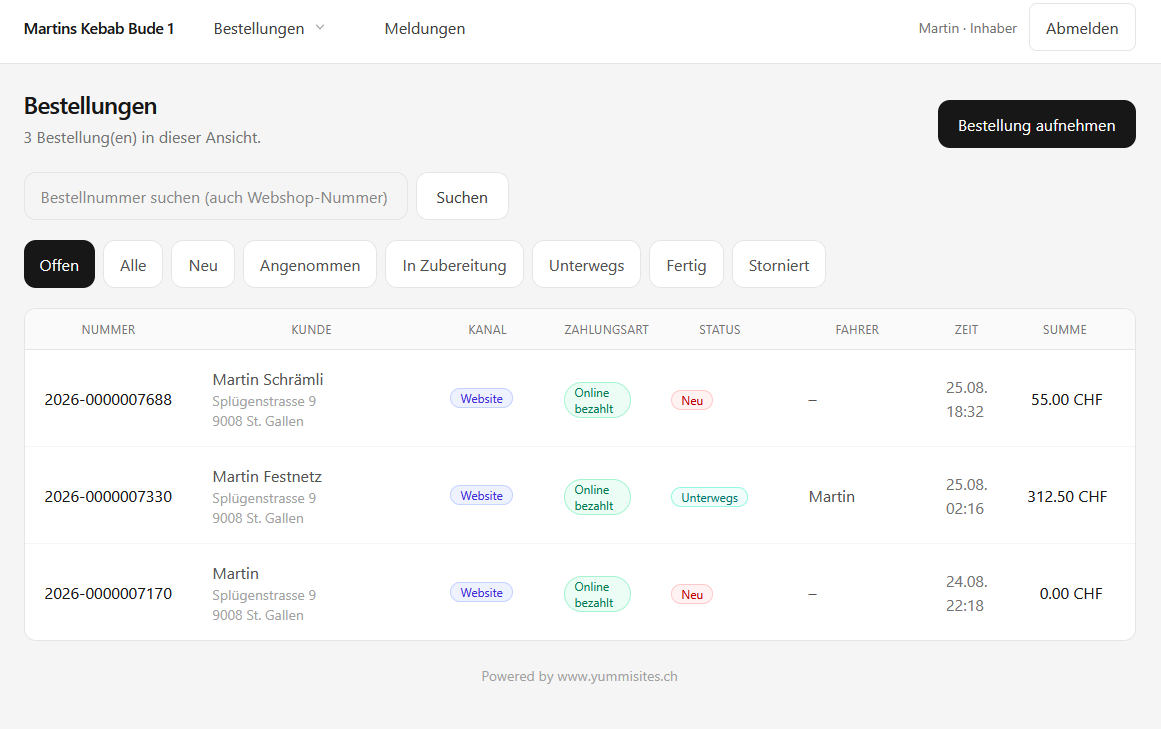The image size is (1161, 729).
Task: Click the 3 Bestellung(en) in dieser Ansicht text
Action: tap(142, 138)
